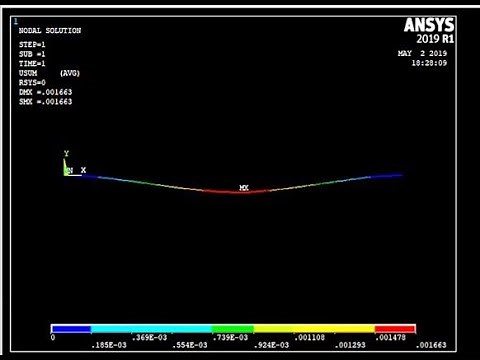Click the 'TIME=1' text
This screenshot has width=480, height=360.
click(x=32, y=64)
